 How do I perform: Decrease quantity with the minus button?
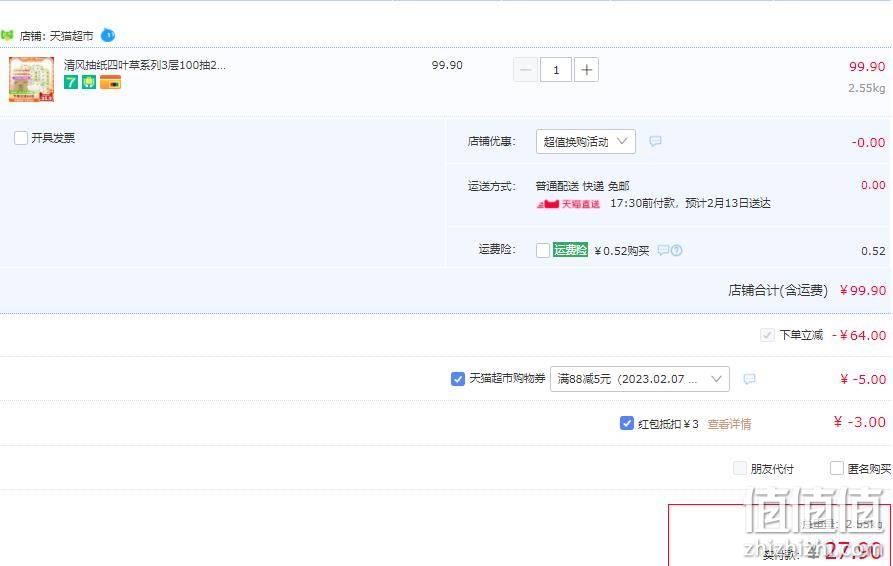pos(525,70)
